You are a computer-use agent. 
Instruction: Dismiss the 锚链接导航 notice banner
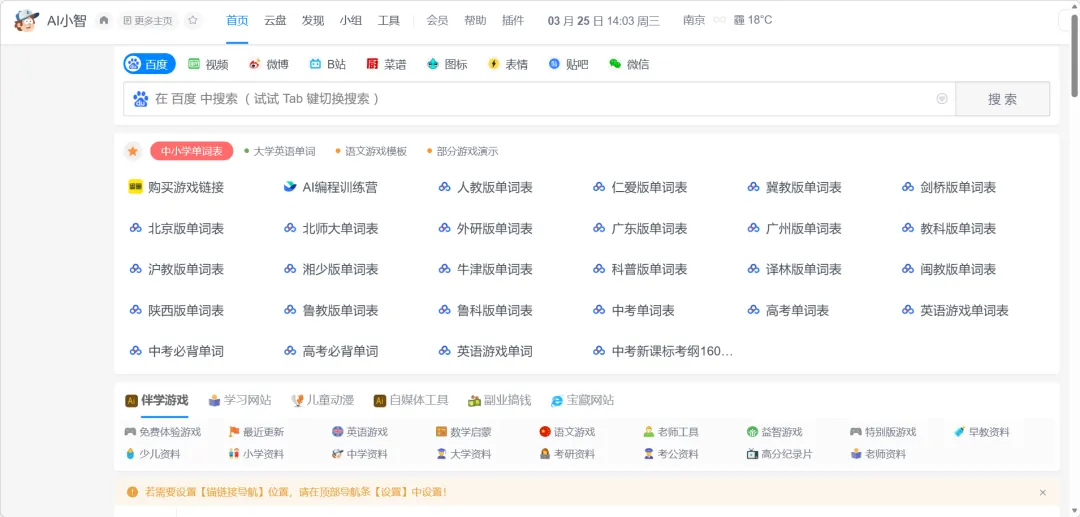tap(1043, 492)
